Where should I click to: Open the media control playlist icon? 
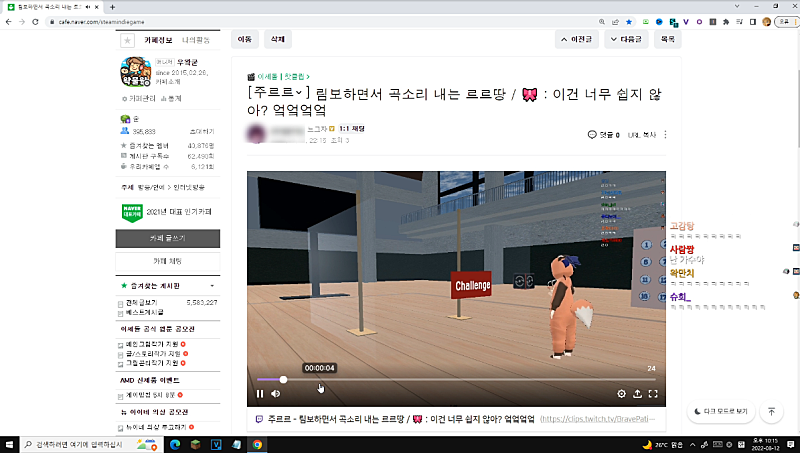[739, 22]
